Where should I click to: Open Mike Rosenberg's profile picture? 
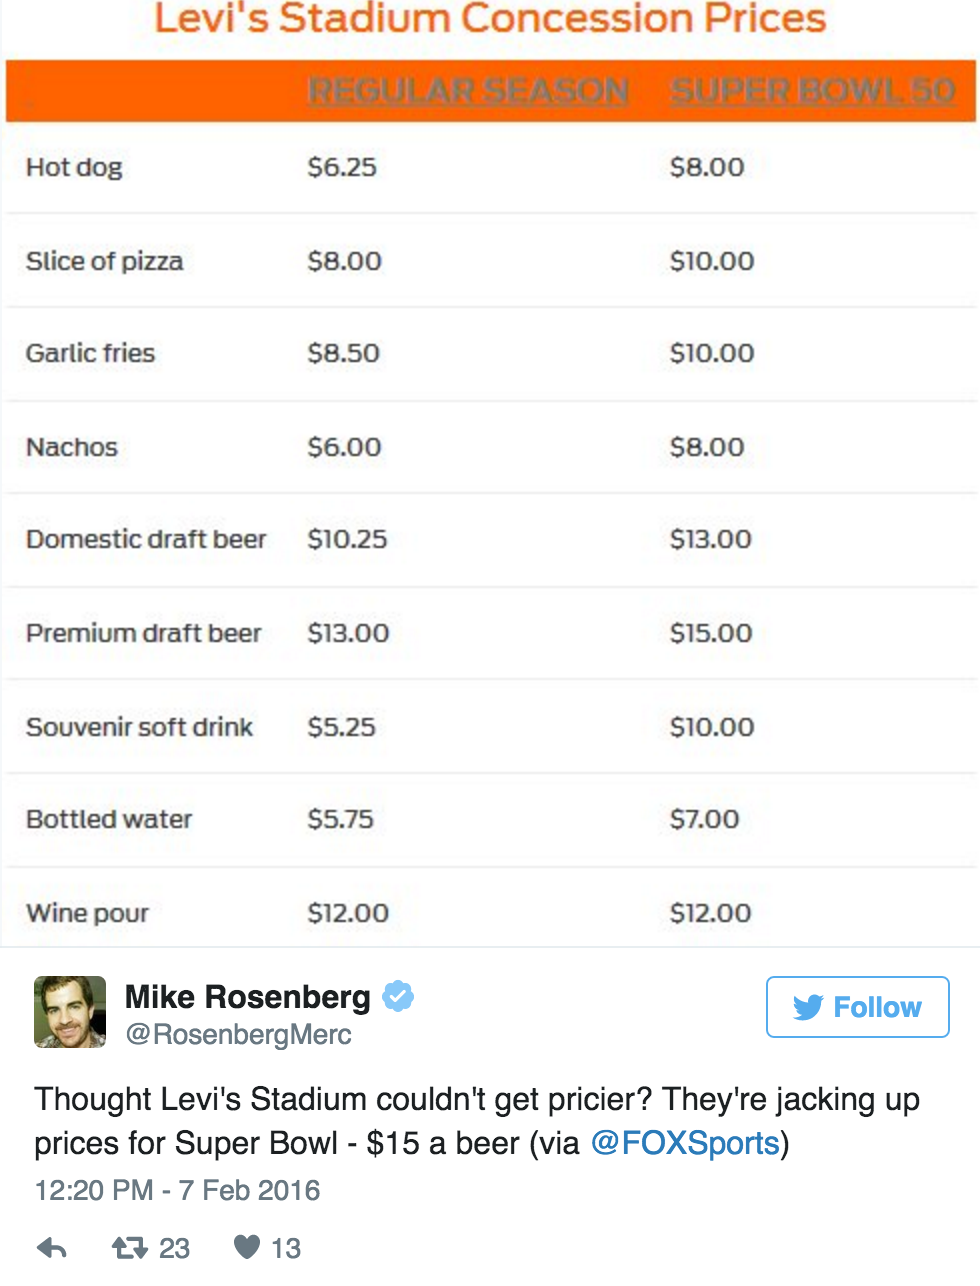70,1012
